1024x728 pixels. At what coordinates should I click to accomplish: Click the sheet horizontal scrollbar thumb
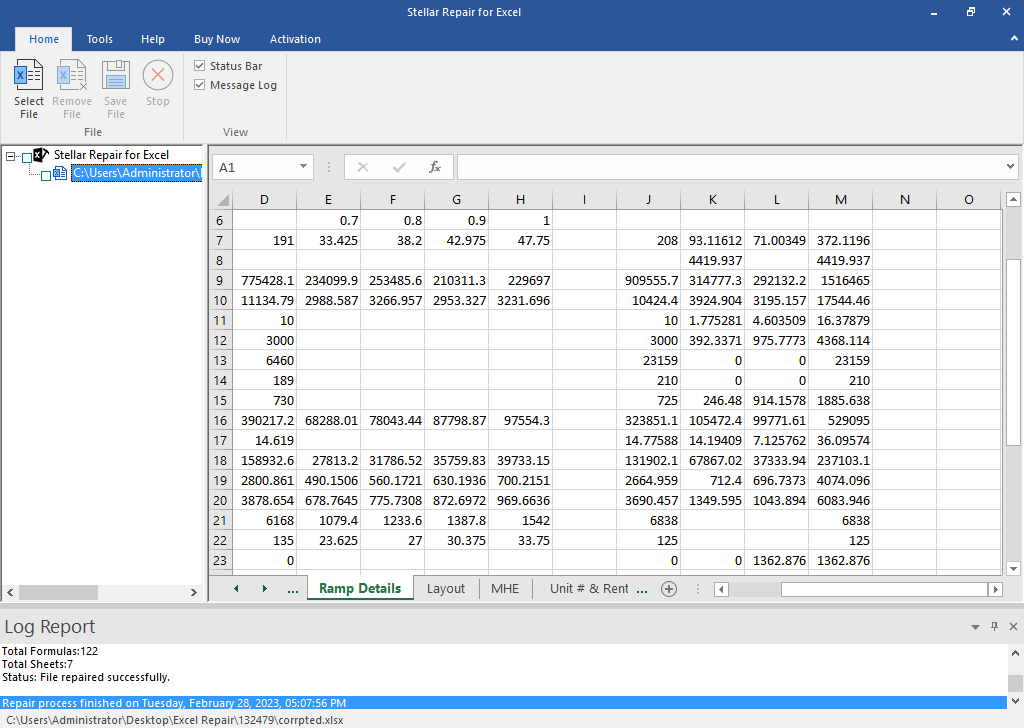click(x=885, y=590)
